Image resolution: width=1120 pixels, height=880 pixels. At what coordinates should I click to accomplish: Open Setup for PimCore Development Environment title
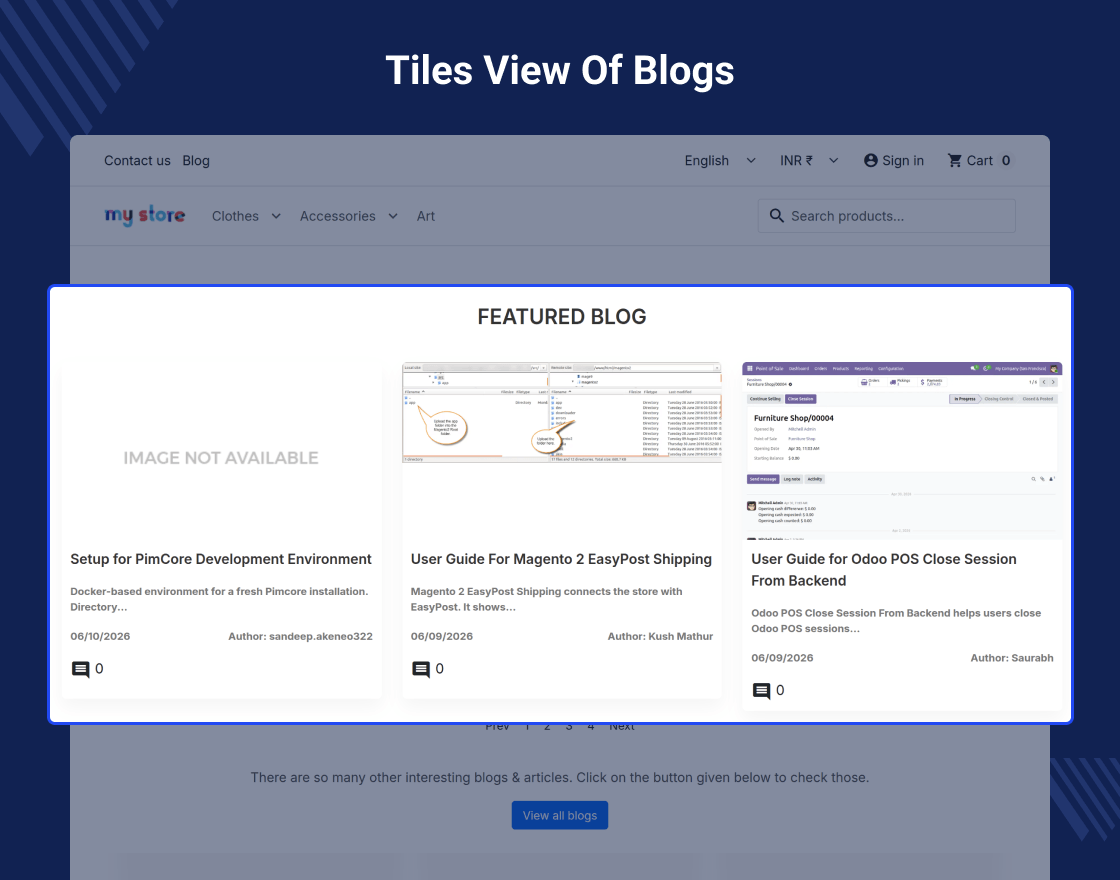221,559
